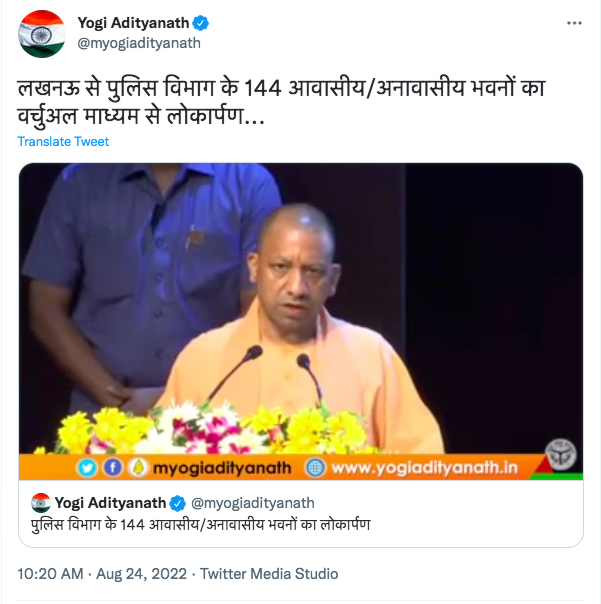
Task: Click the UP government emblem on video
Action: (561, 455)
